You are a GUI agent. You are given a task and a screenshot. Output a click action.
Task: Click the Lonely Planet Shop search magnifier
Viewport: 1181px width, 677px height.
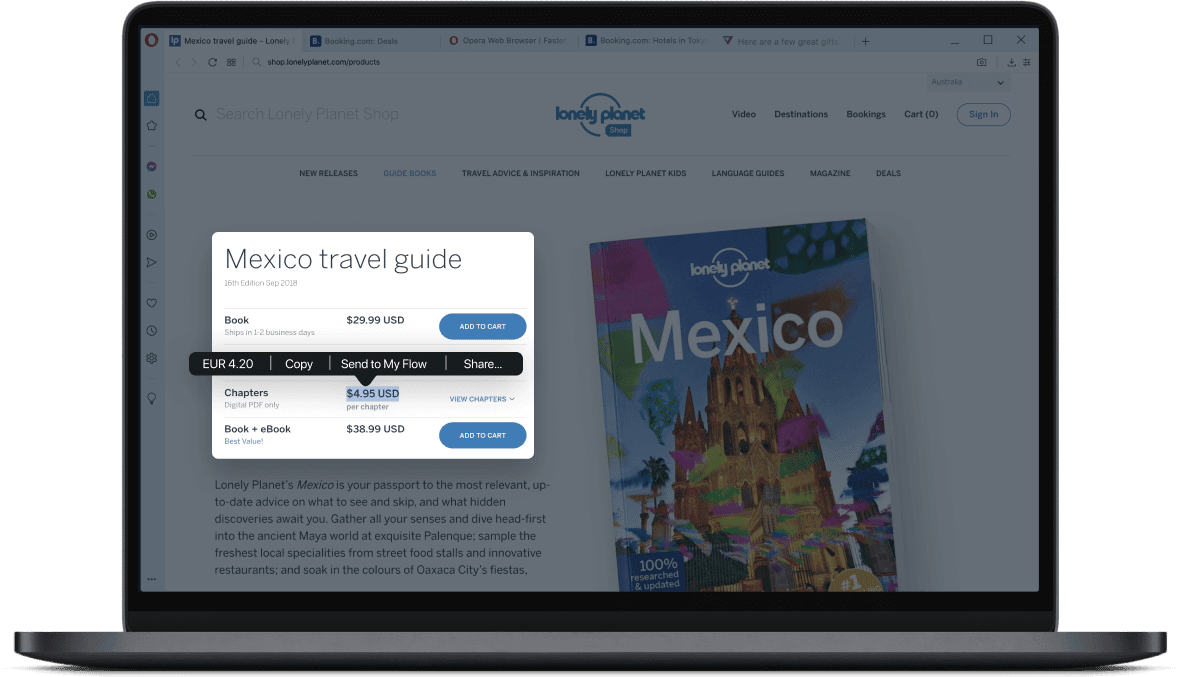(200, 114)
